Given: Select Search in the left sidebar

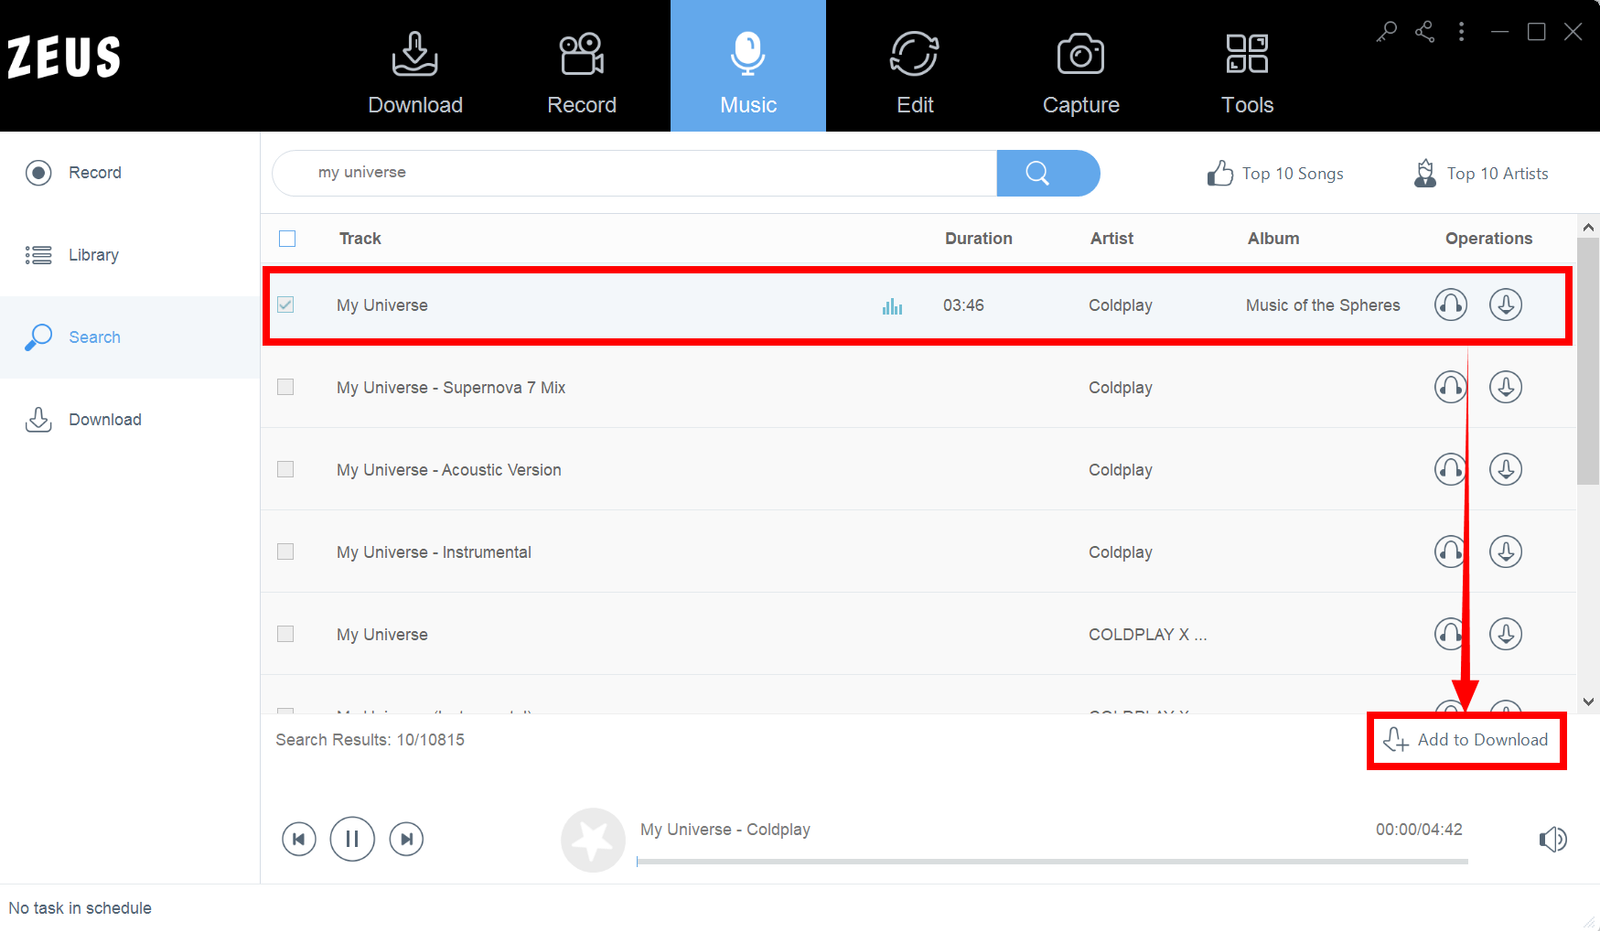Looking at the screenshot, I should click(x=130, y=337).
